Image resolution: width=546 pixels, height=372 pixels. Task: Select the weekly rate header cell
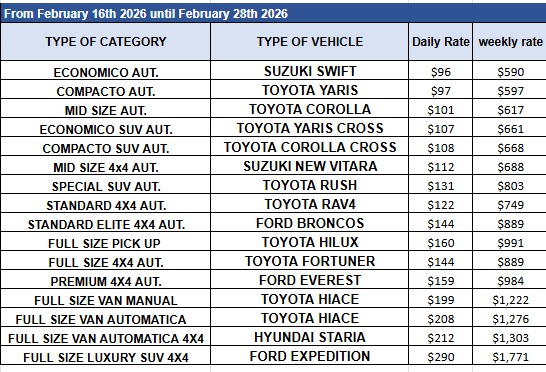510,42
